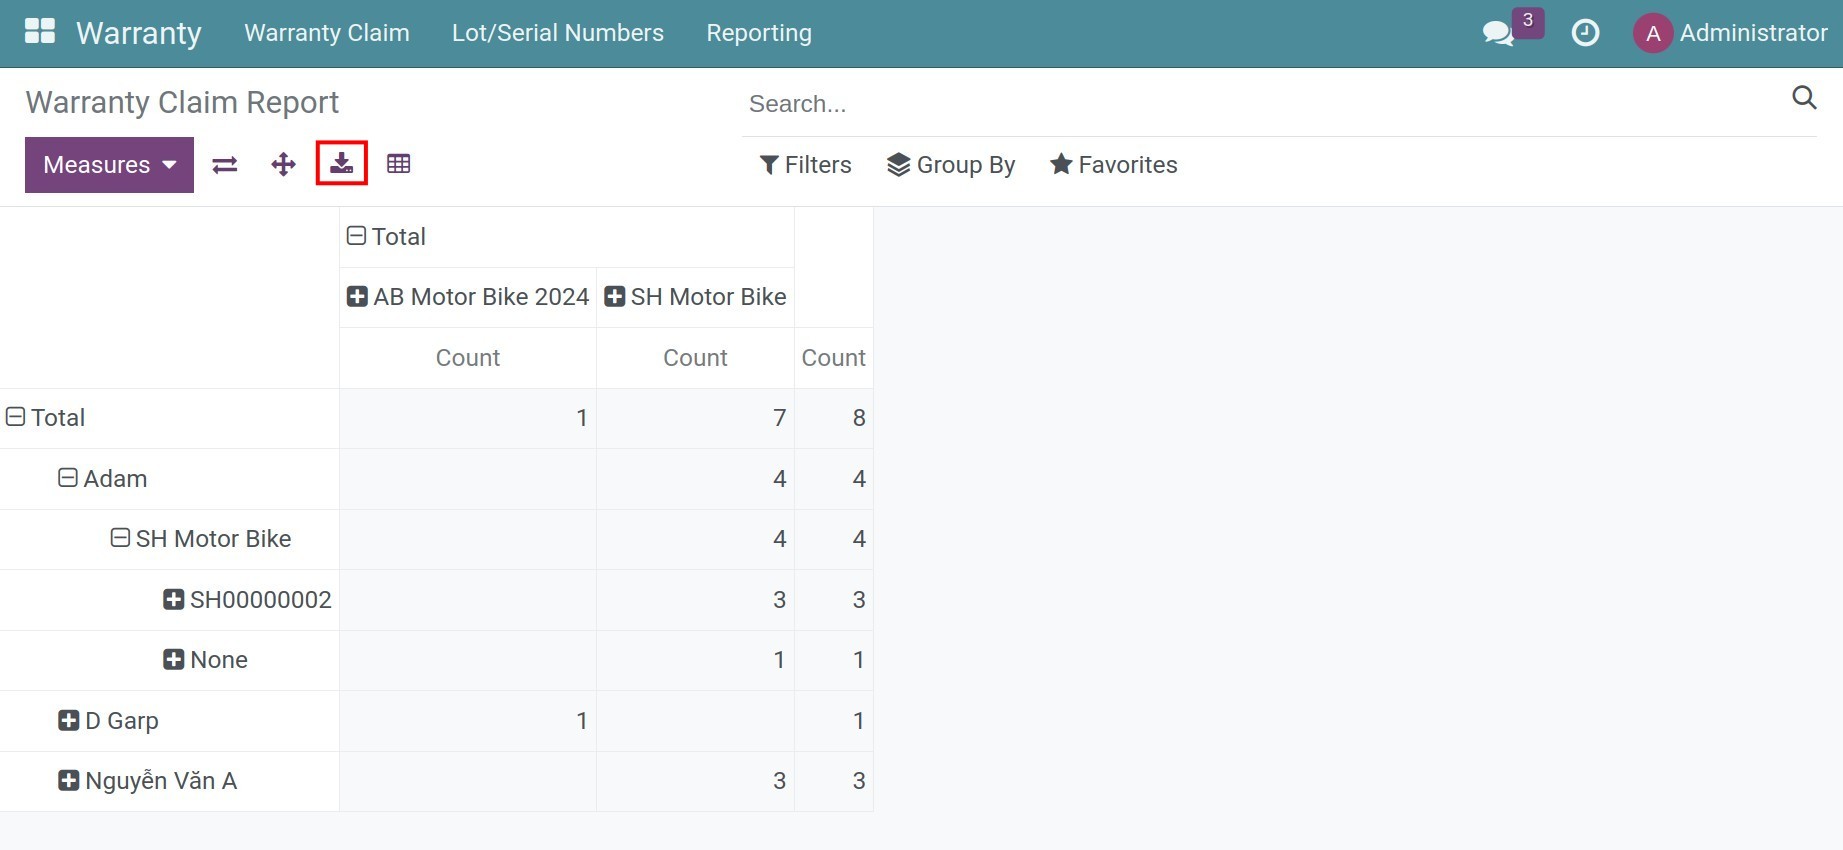Open the apps grid home menu

40,32
